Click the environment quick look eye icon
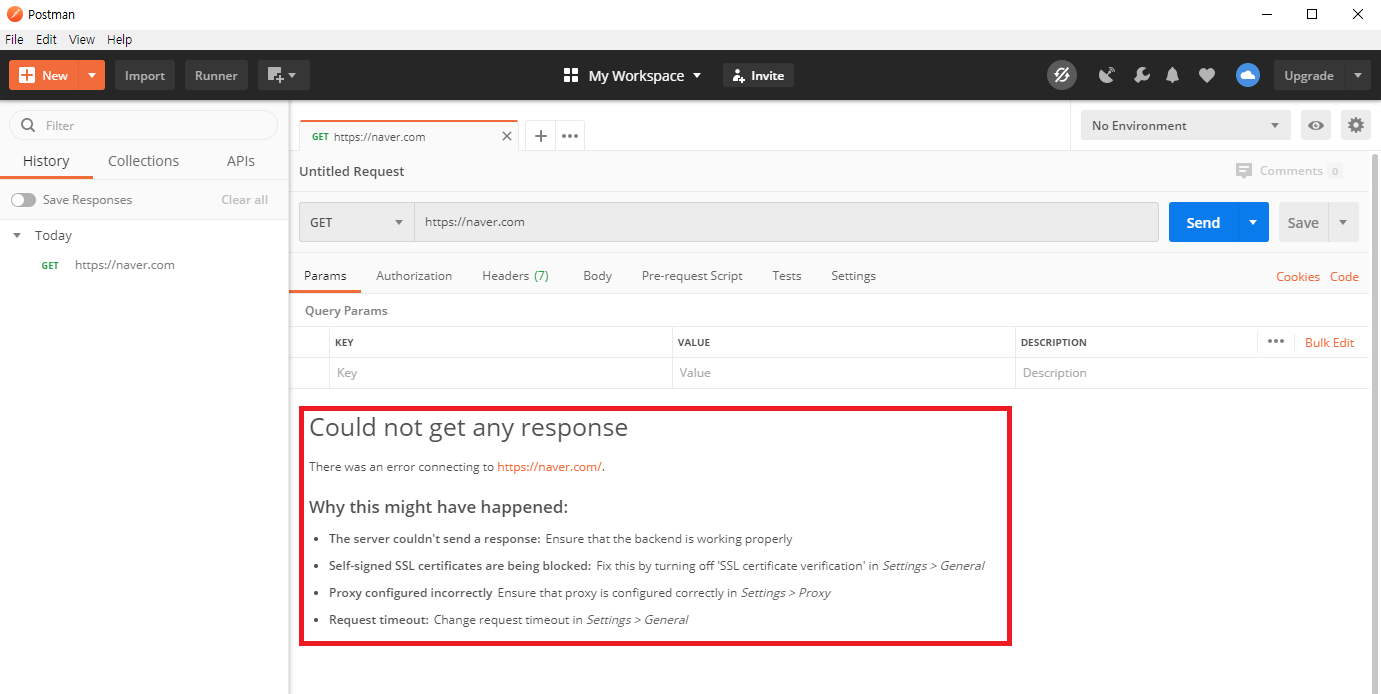 [1316, 125]
